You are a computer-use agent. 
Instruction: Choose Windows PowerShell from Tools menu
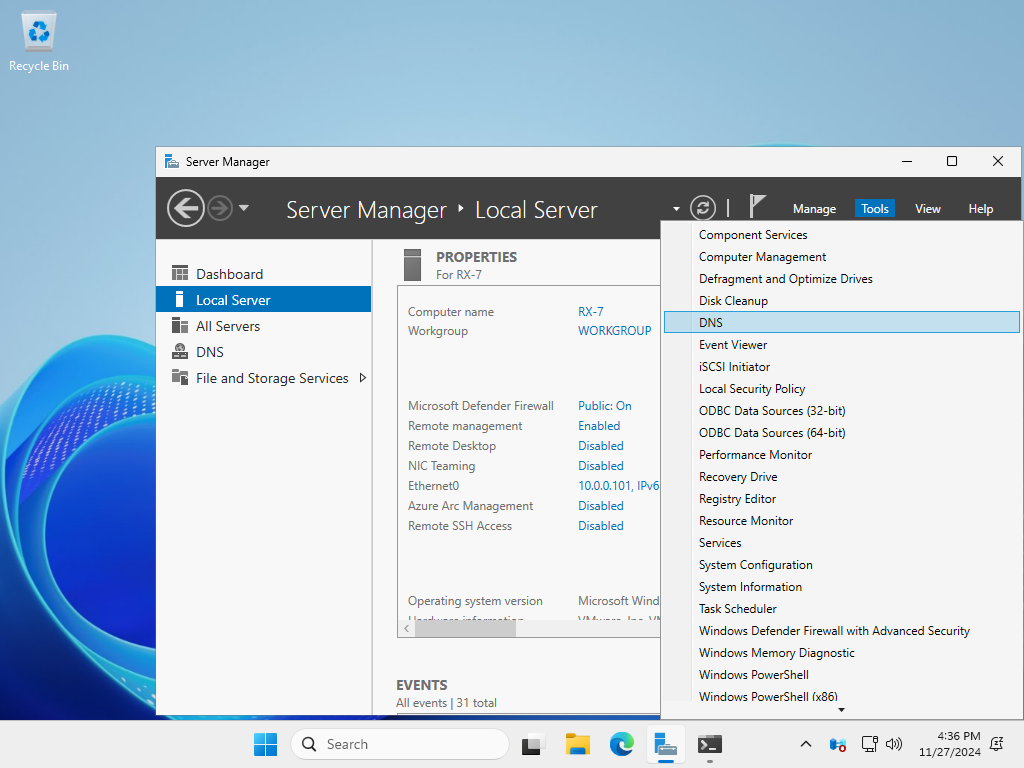click(841, 675)
